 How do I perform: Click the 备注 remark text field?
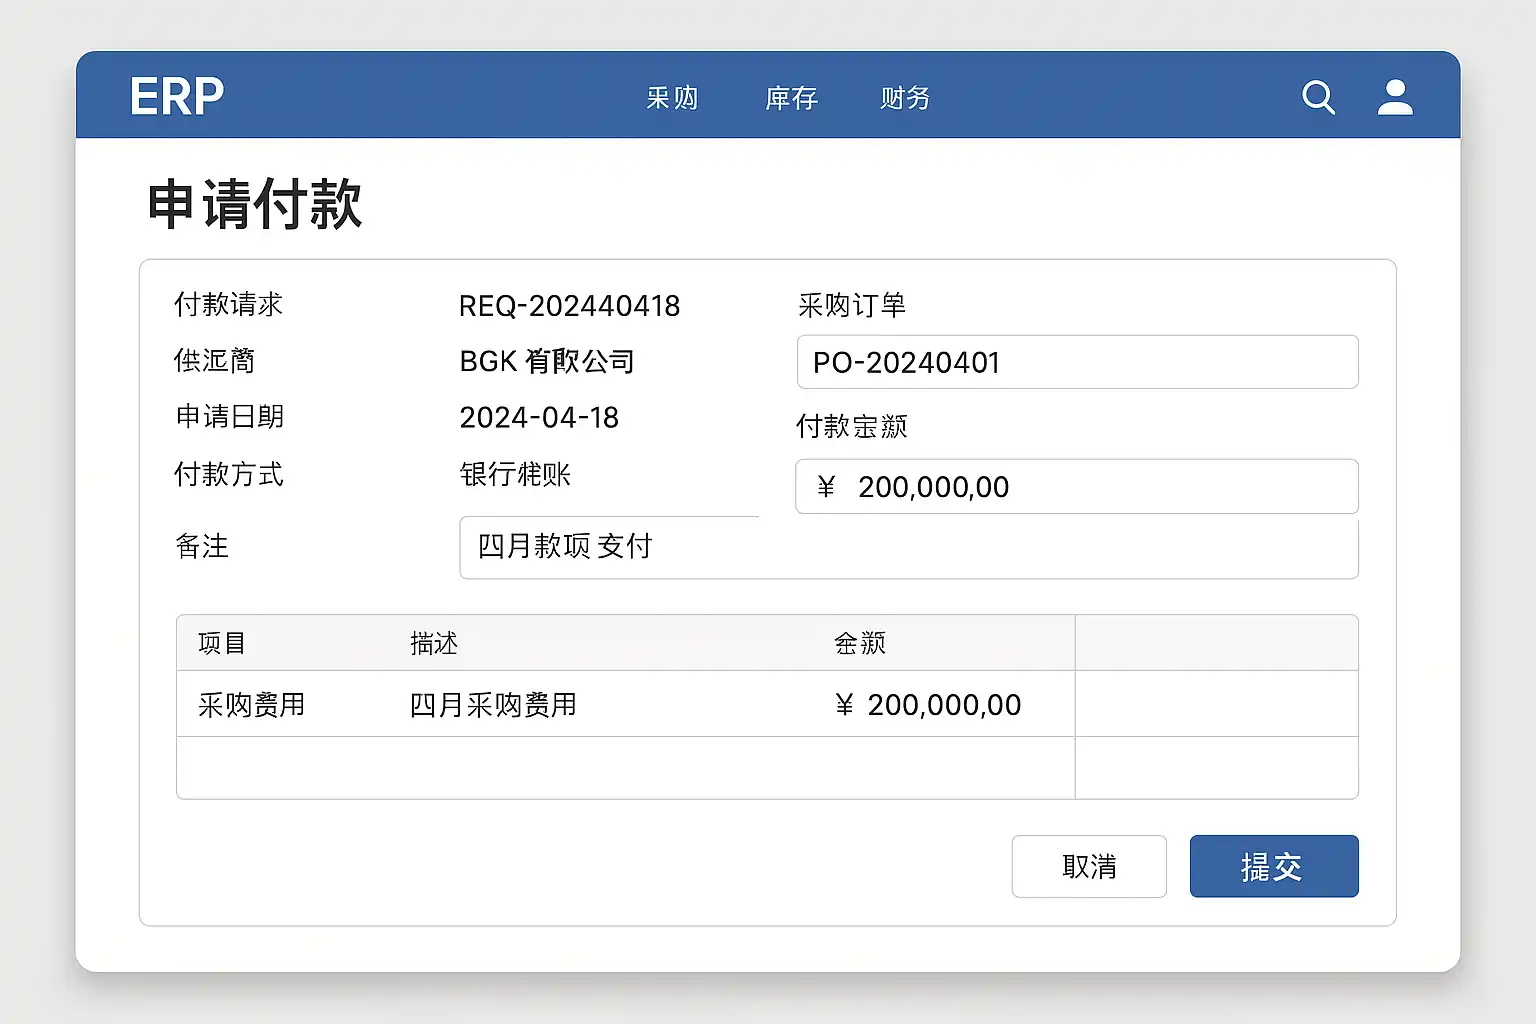[908, 547]
